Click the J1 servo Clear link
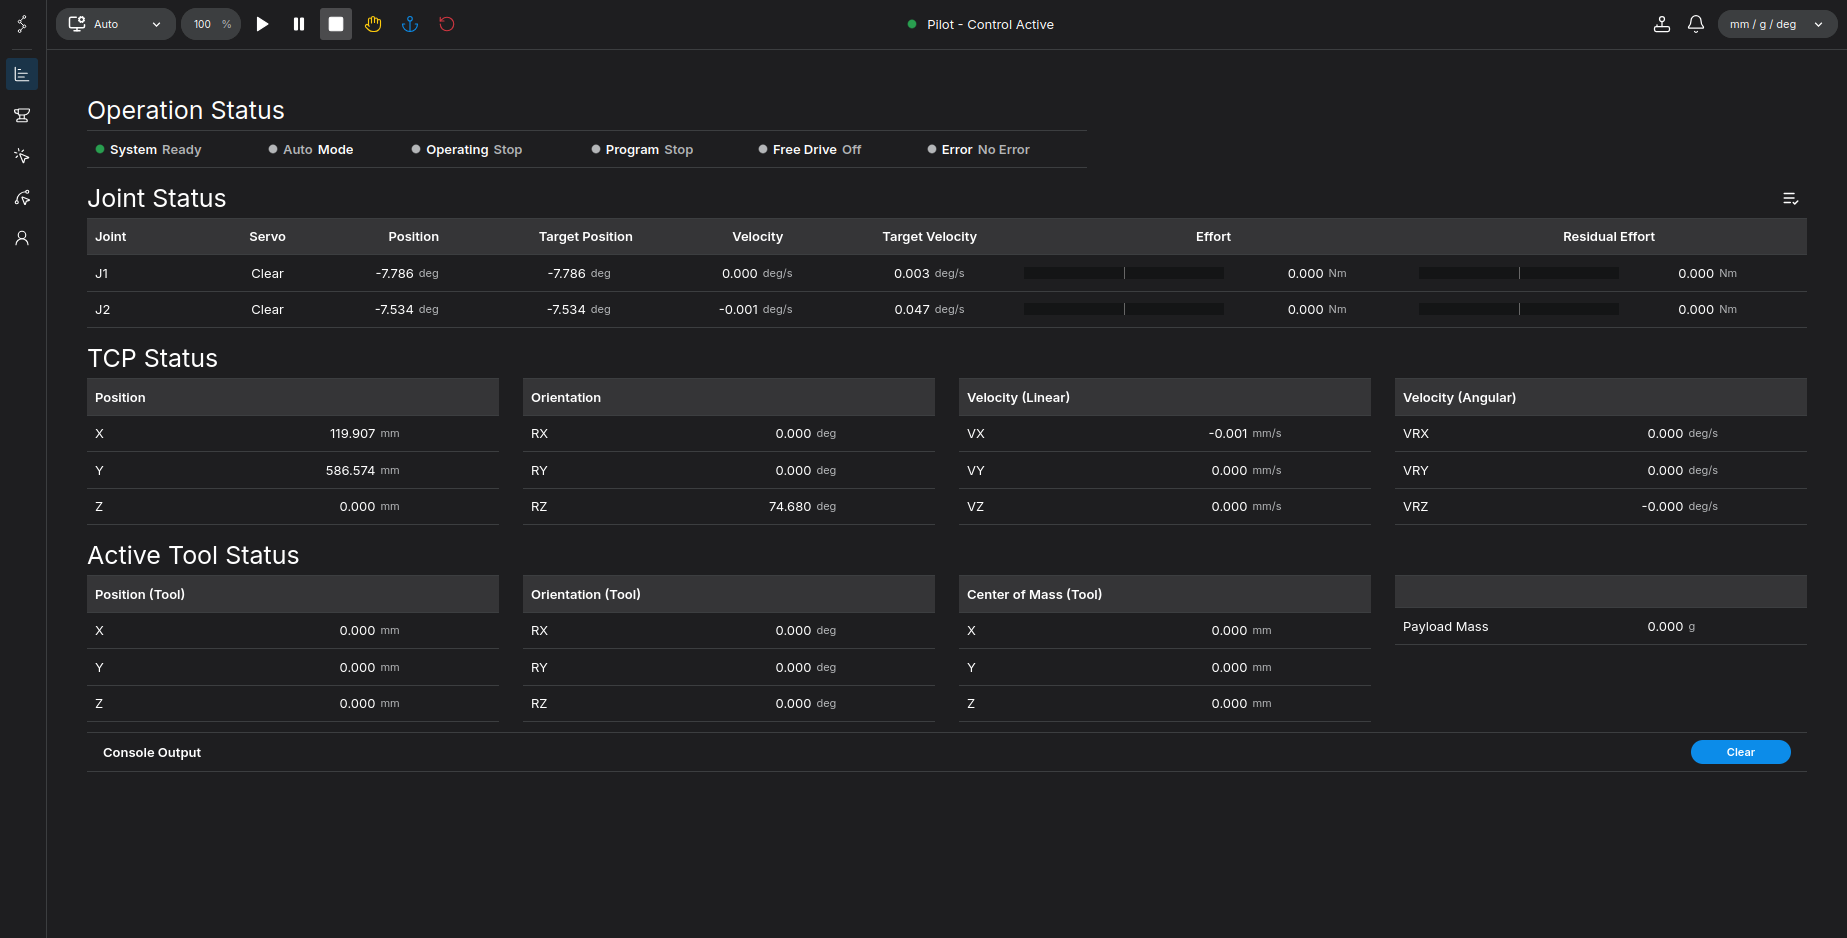Viewport: 1847px width, 938px height. pyautogui.click(x=267, y=273)
